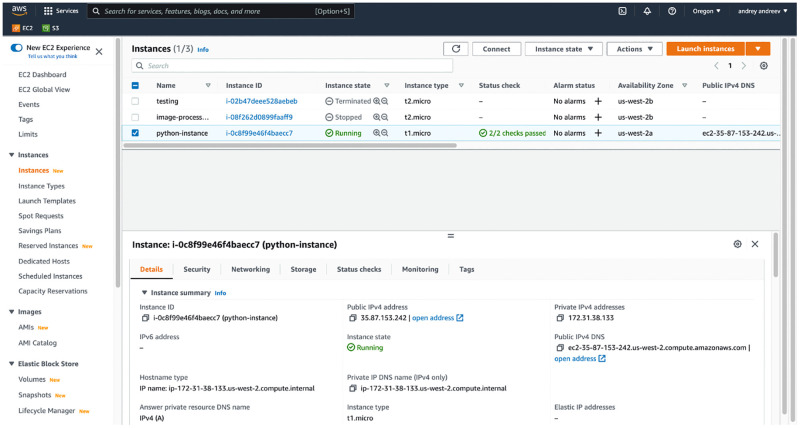Zoom in icon for image-process instance state
800x428 pixels.
pos(377,117)
